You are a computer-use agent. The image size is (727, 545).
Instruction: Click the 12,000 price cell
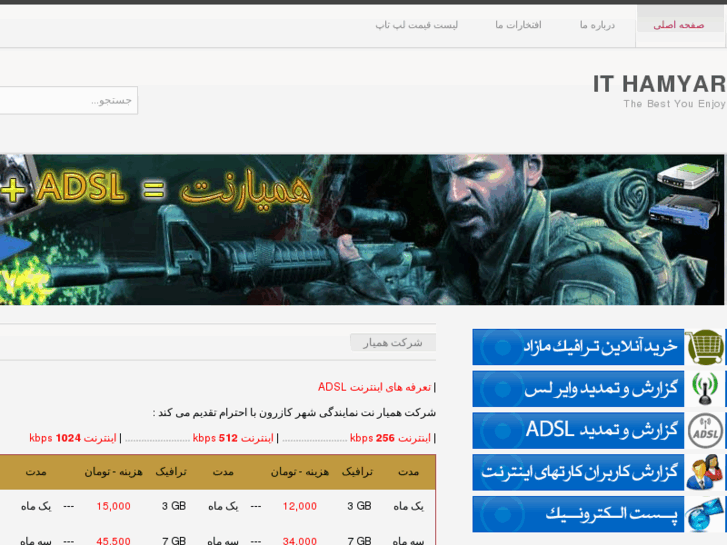(x=300, y=506)
